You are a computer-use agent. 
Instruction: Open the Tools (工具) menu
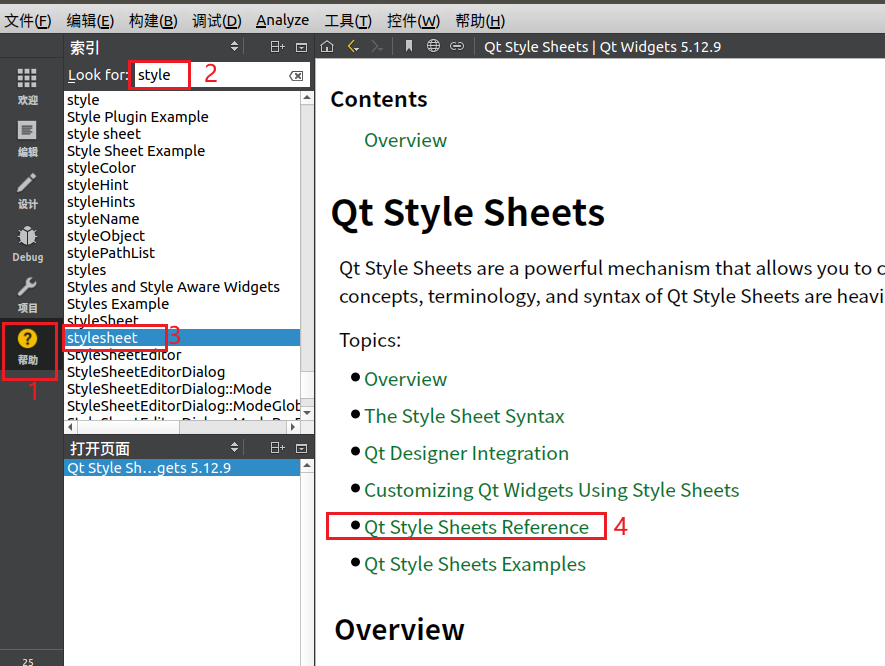click(348, 21)
